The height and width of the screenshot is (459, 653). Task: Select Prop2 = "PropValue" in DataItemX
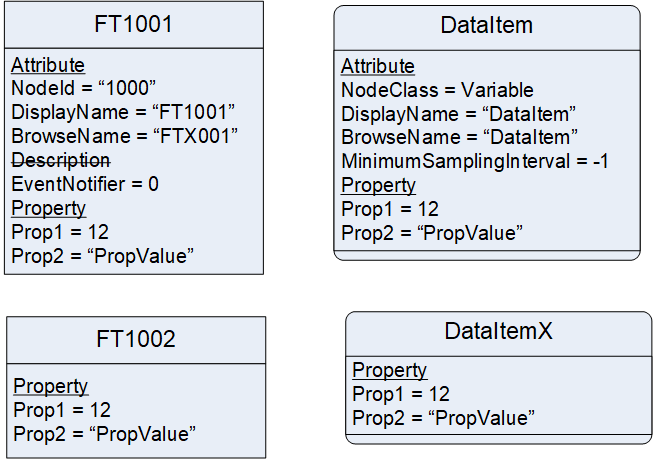pos(444,418)
